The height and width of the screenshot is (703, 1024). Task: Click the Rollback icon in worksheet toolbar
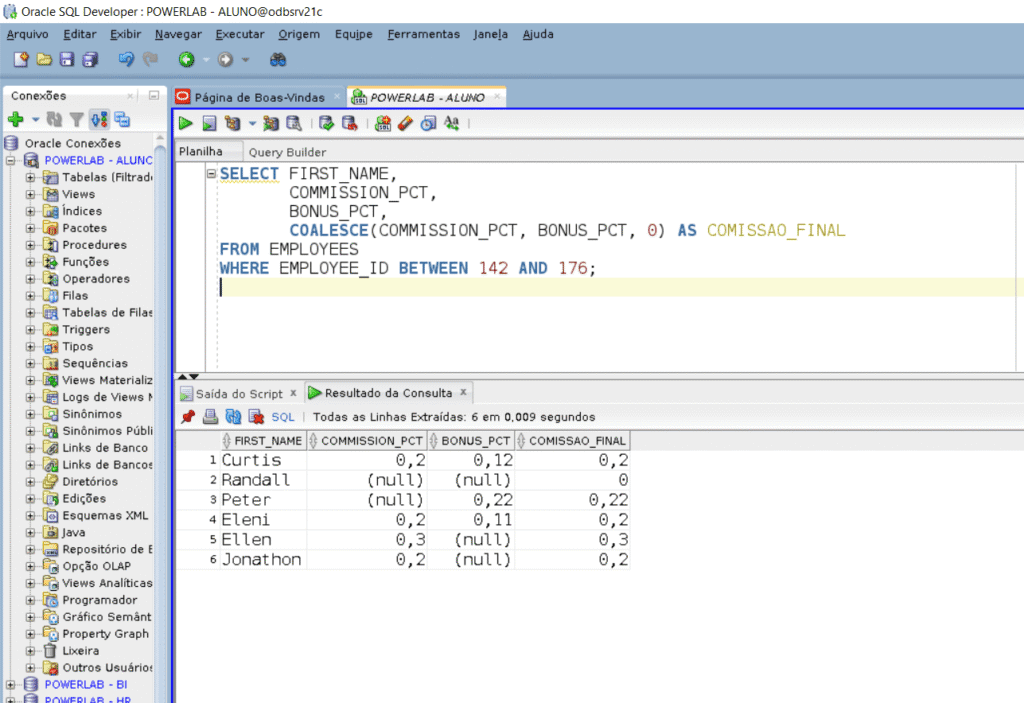348,124
